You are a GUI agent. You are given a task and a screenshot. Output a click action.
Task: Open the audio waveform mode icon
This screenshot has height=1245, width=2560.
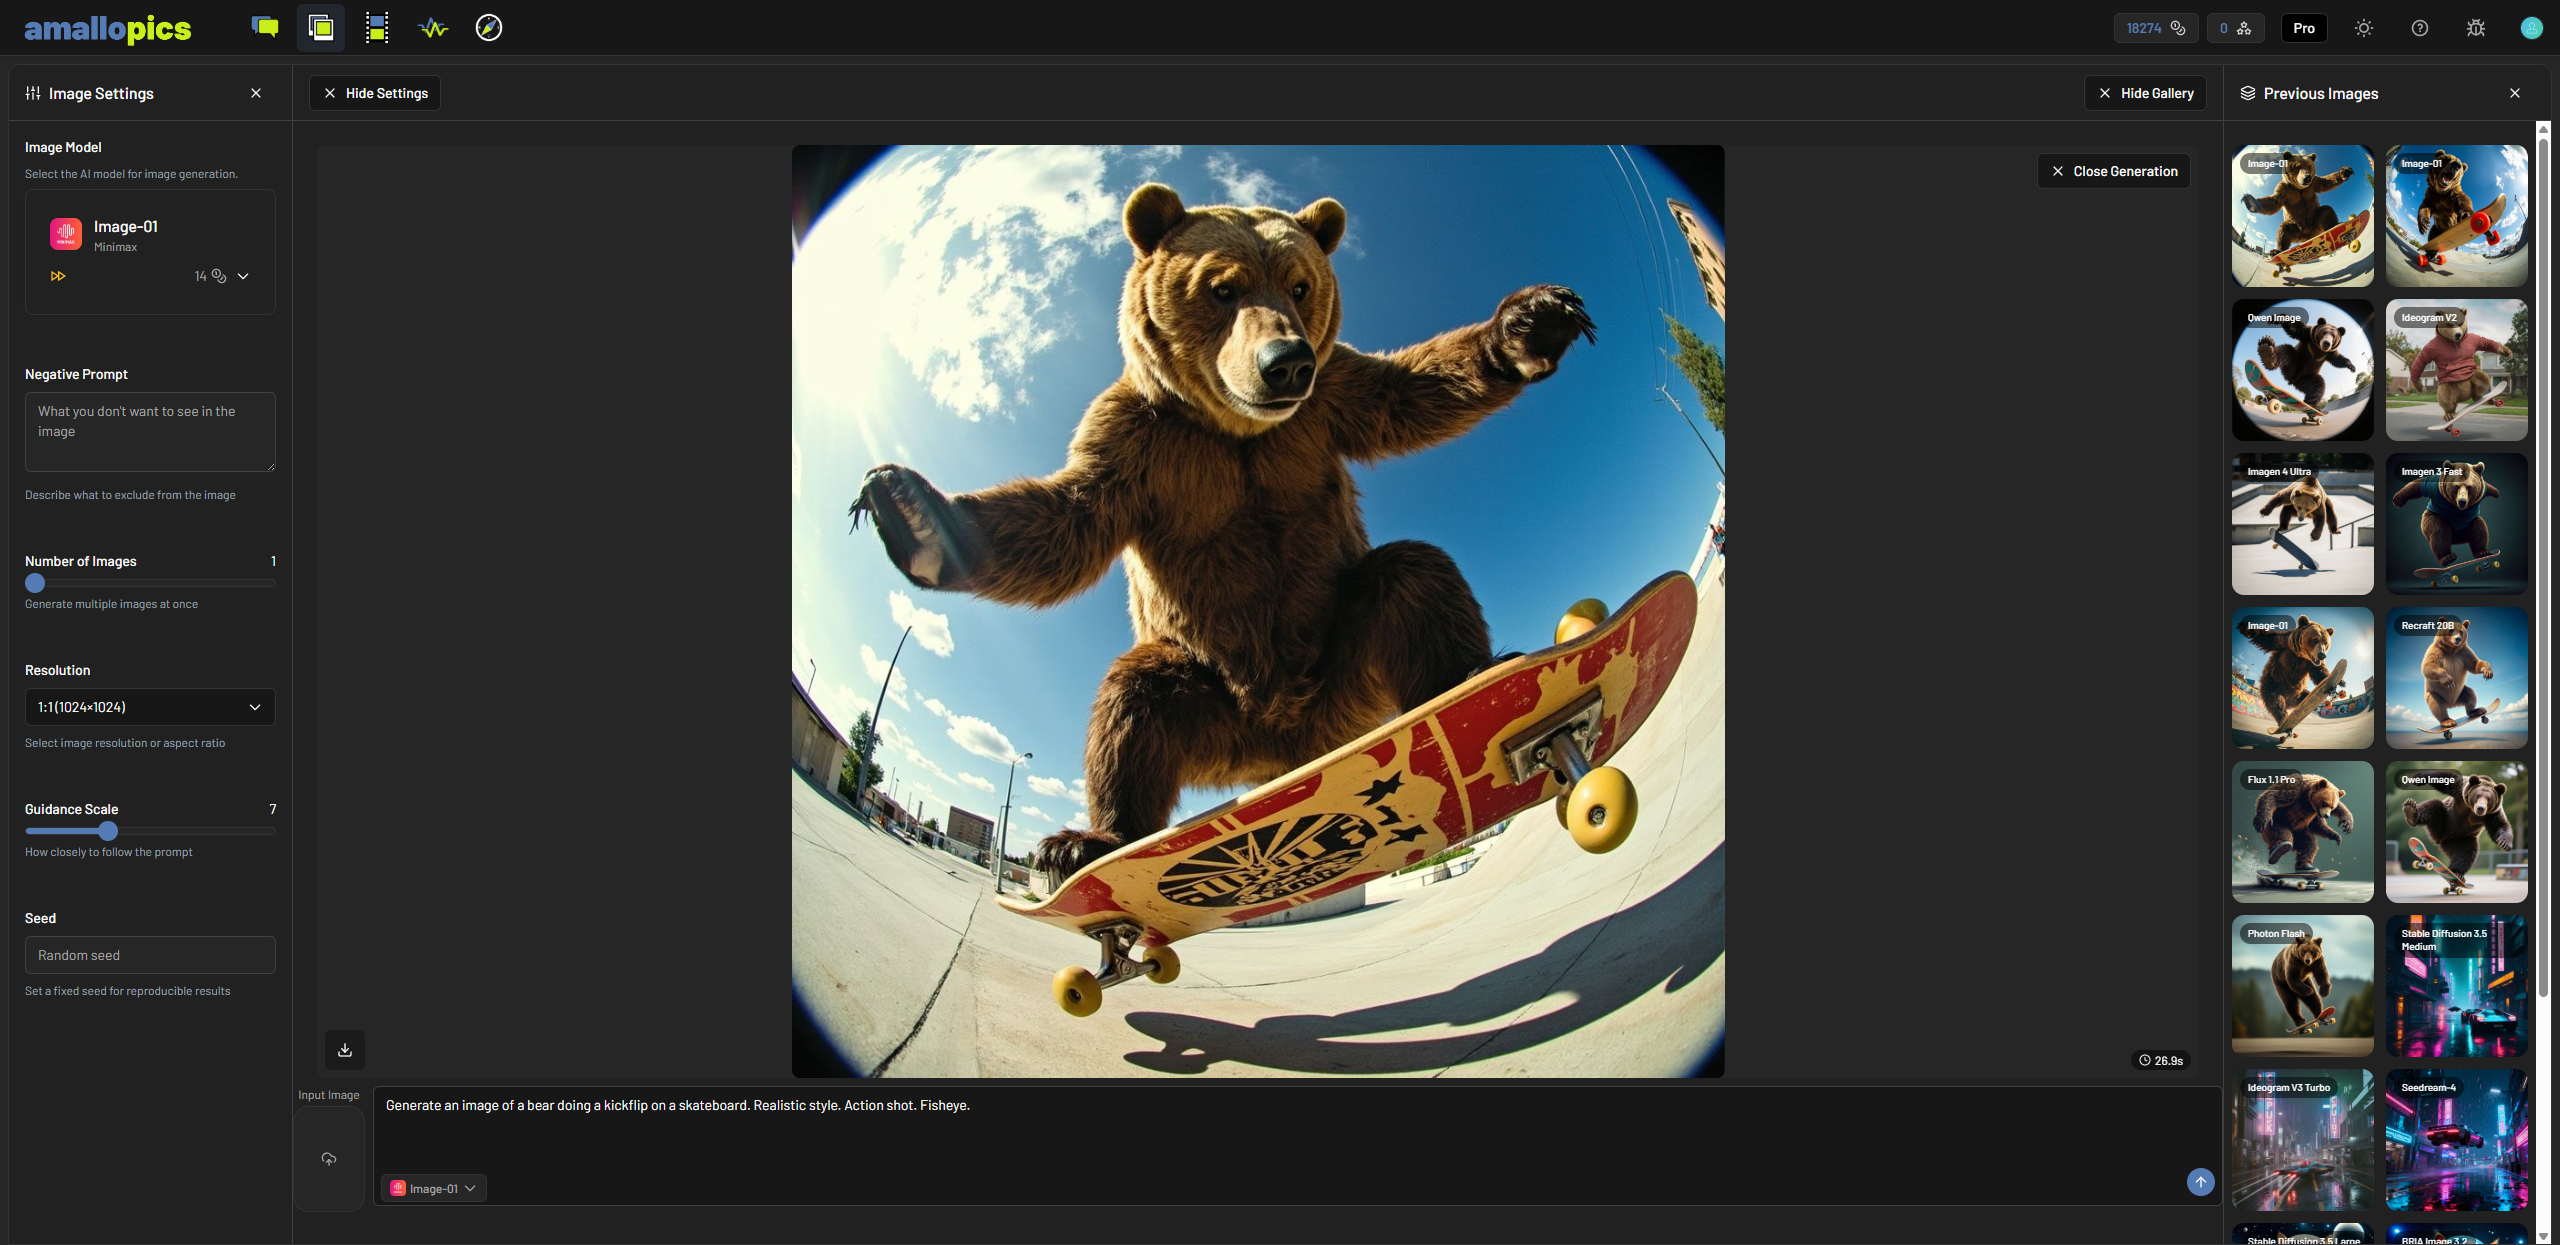click(433, 27)
